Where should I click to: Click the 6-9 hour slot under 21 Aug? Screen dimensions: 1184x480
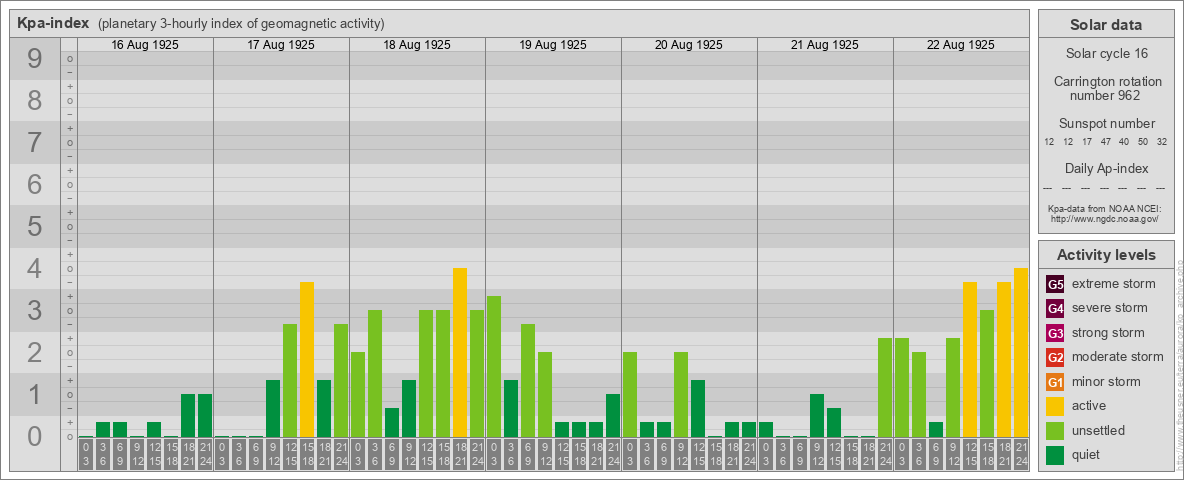coord(800,454)
